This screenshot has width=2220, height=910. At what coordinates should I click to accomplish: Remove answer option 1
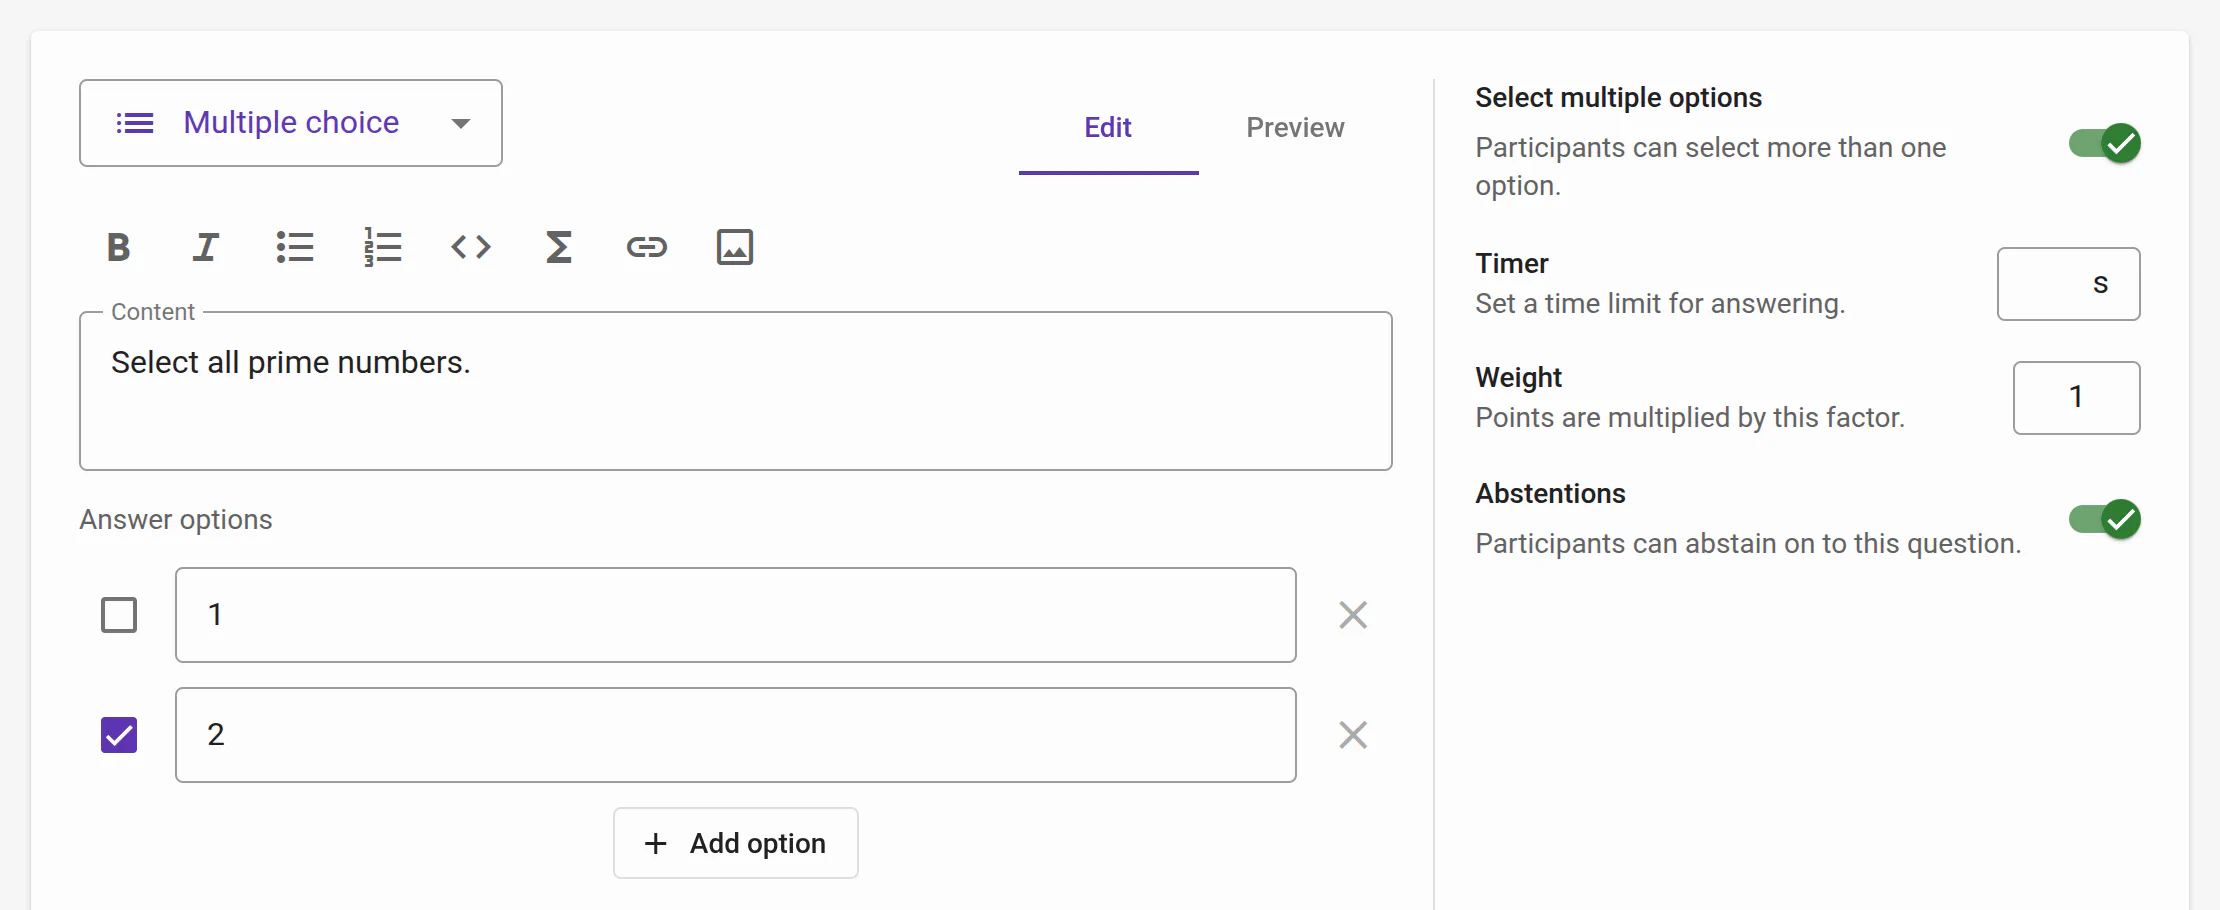click(1353, 615)
